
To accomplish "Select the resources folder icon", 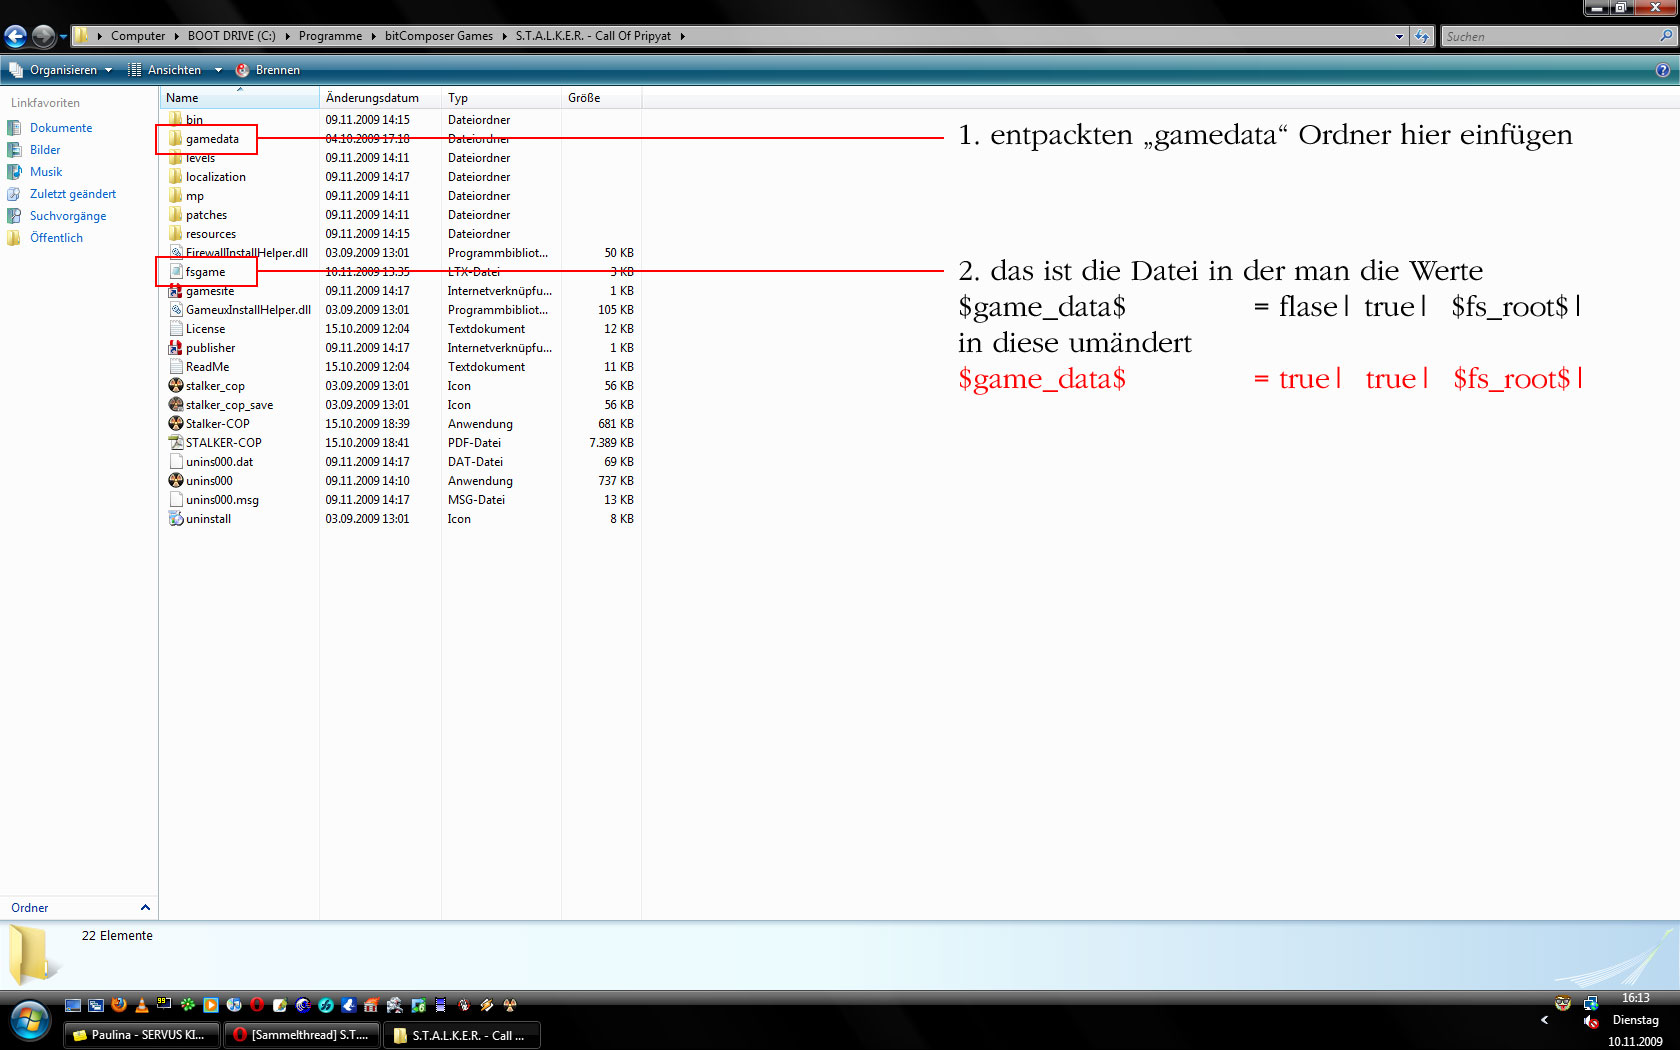I will coord(176,234).
